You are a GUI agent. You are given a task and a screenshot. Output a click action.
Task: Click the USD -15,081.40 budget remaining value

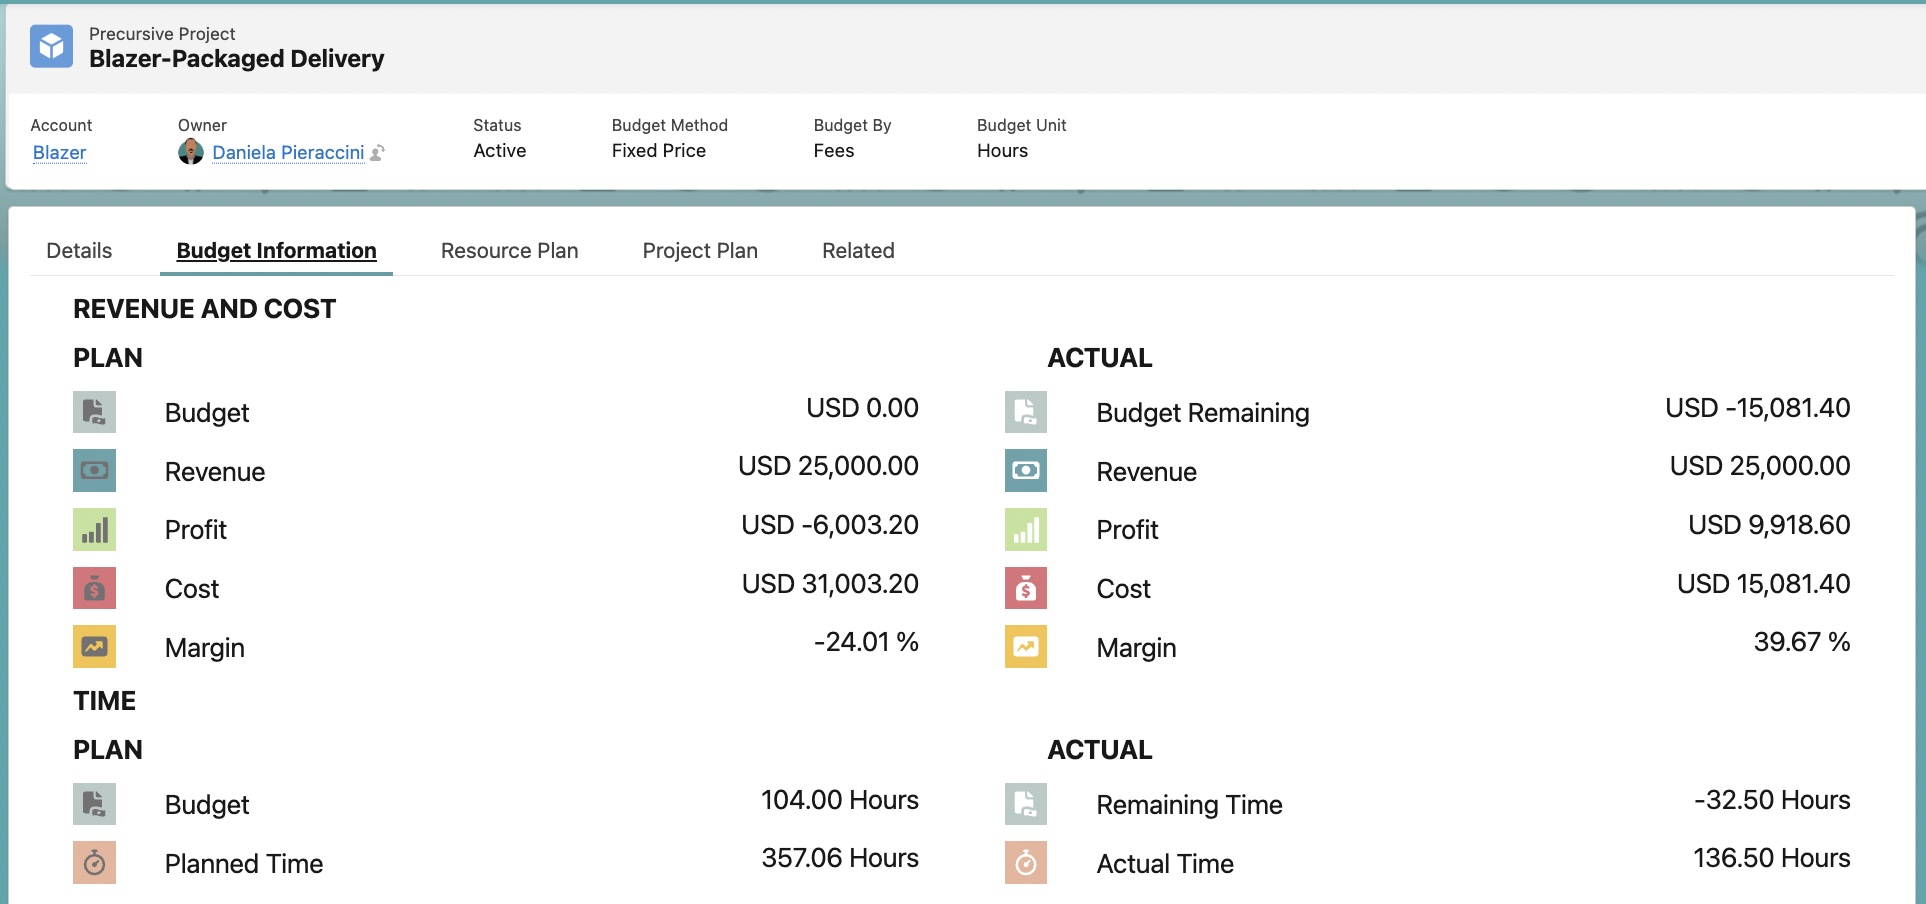(1758, 408)
